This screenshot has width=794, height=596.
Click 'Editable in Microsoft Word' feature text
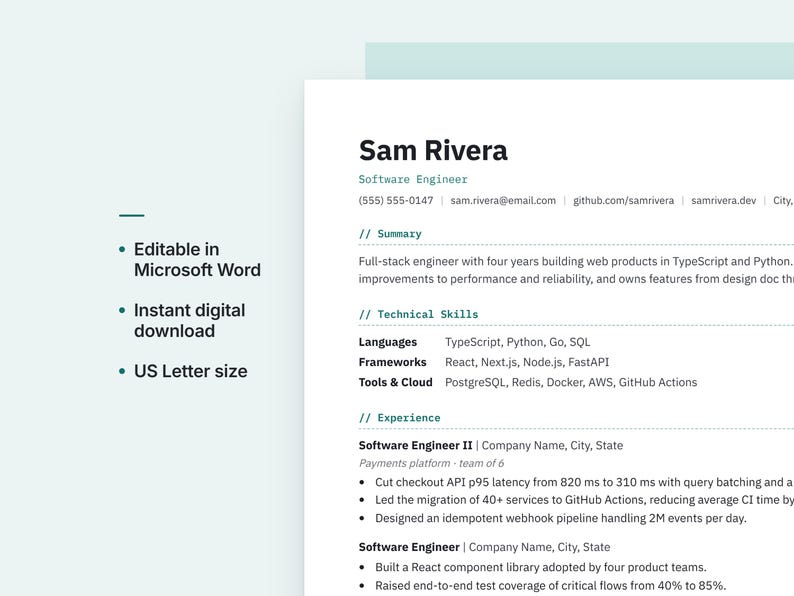click(x=197, y=260)
